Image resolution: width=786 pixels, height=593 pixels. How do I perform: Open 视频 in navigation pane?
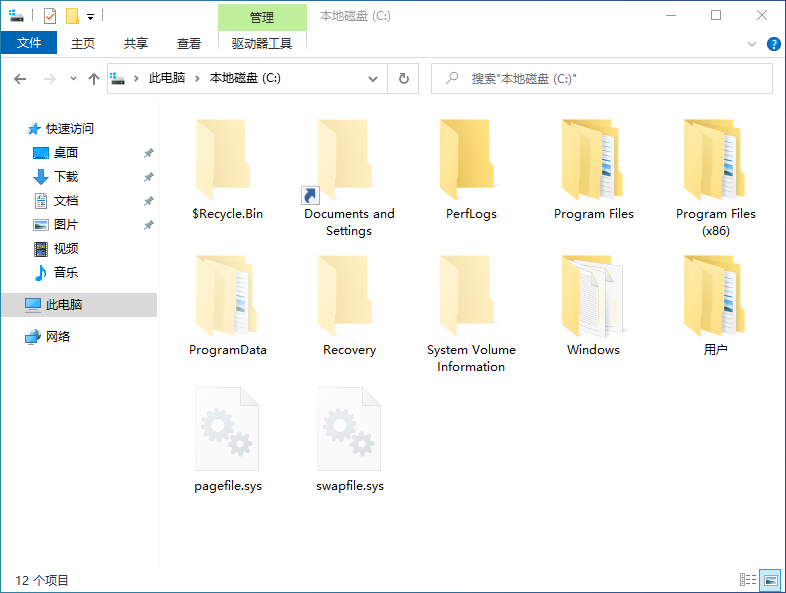pos(66,249)
